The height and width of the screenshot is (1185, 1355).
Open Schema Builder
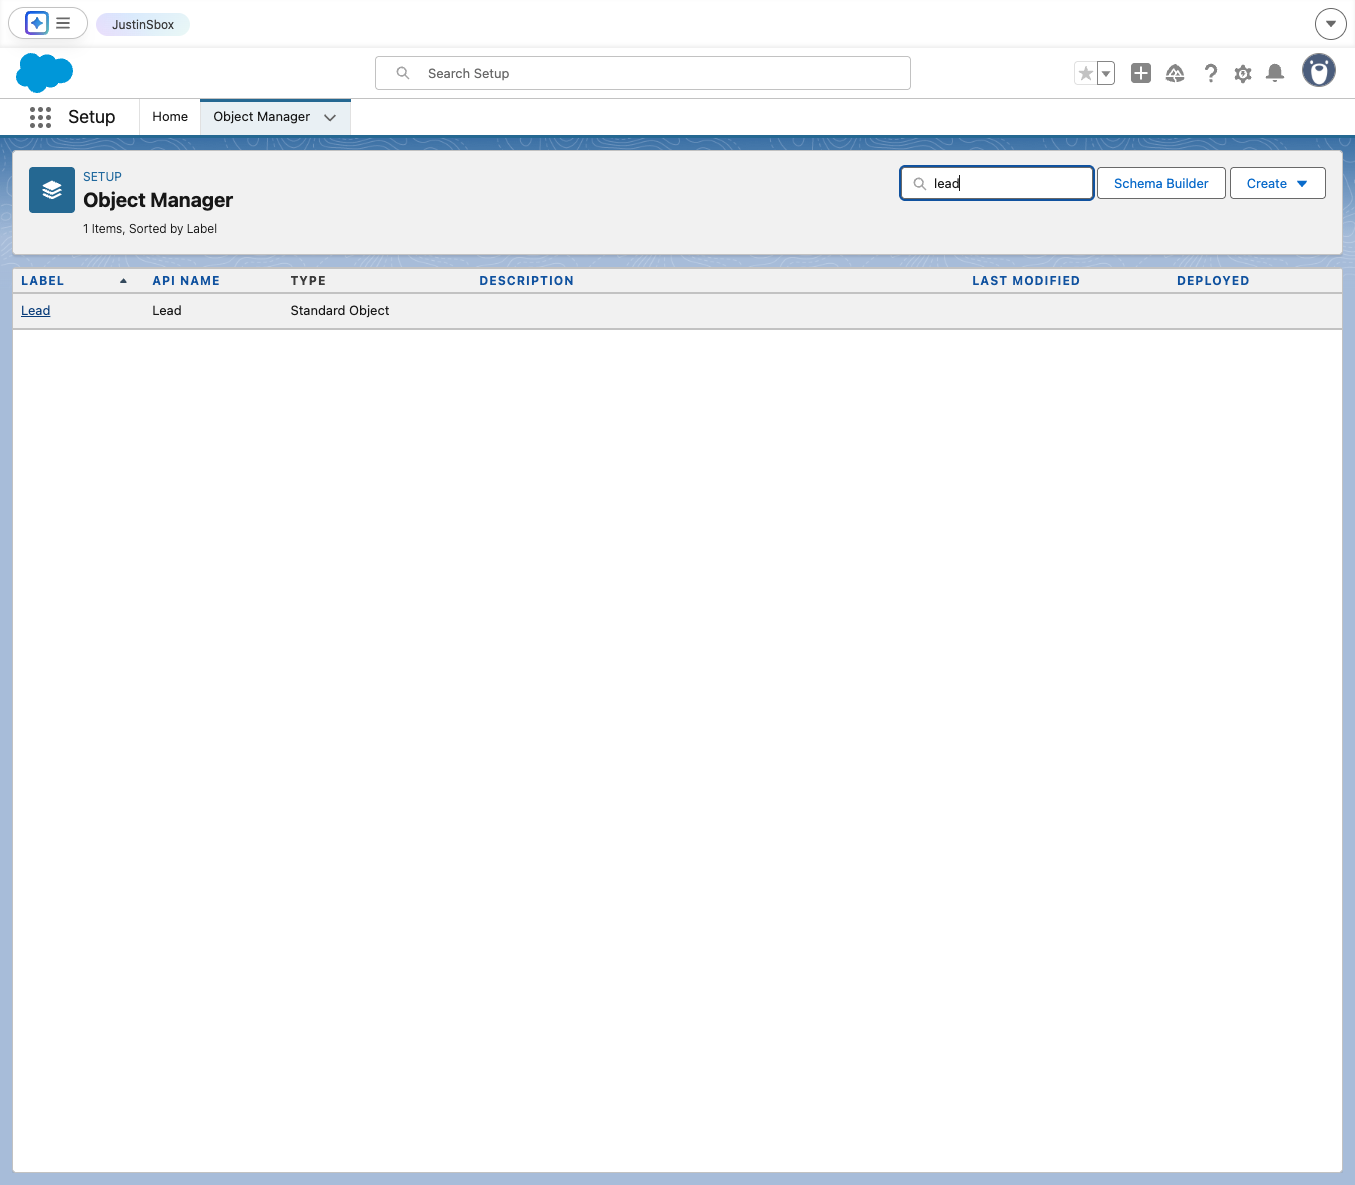click(x=1161, y=183)
